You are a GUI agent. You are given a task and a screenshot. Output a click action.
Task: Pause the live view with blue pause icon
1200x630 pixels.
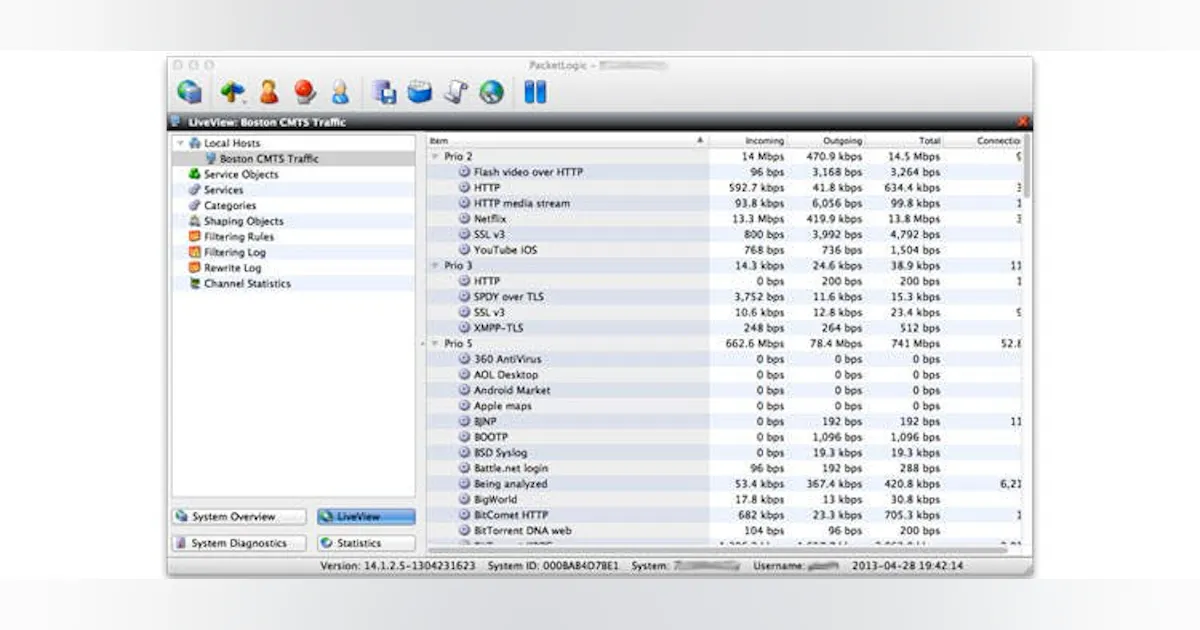point(535,92)
